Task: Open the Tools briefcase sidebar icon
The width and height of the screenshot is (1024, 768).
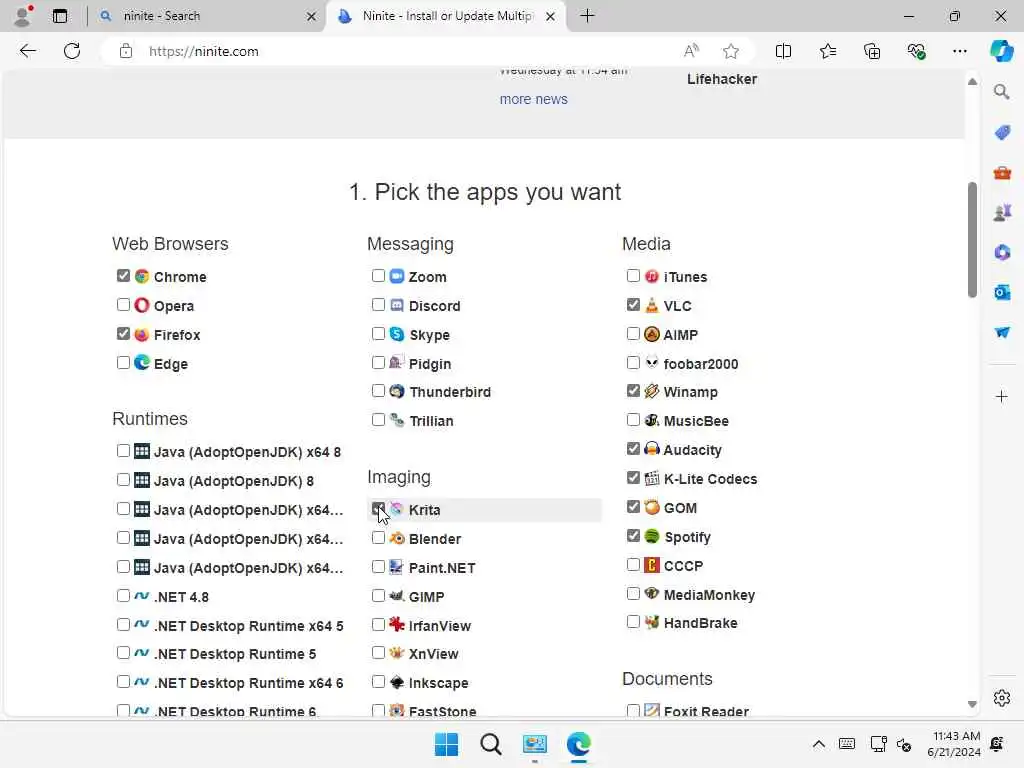Action: [1002, 173]
